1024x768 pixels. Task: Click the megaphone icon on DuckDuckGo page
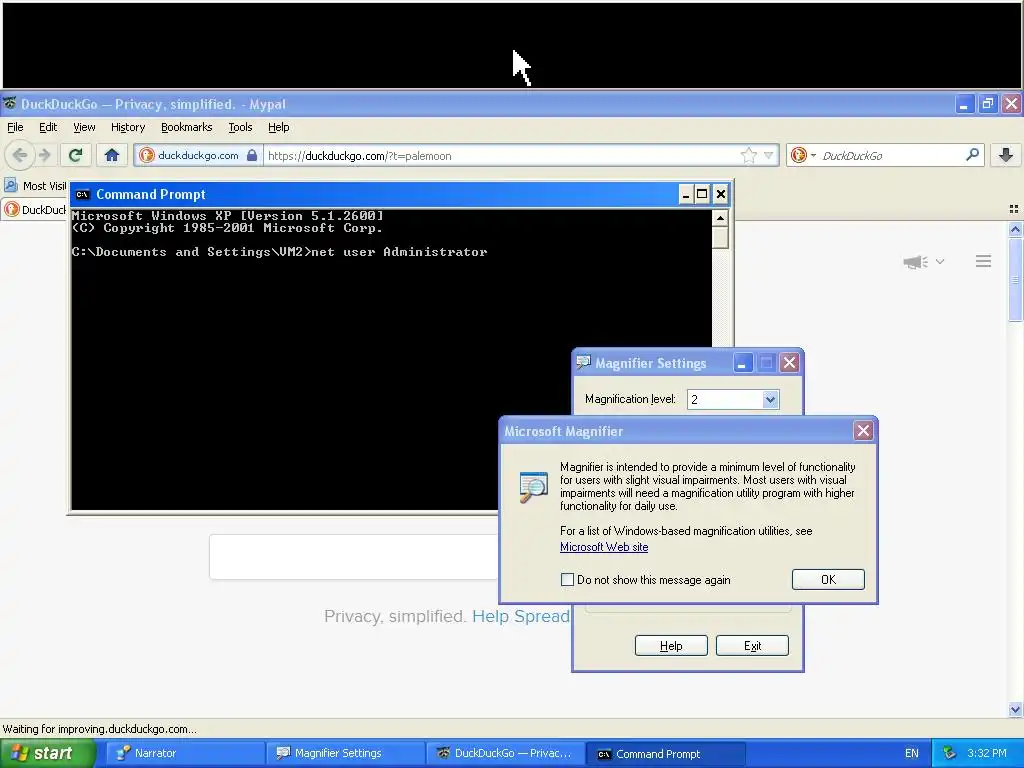point(916,262)
